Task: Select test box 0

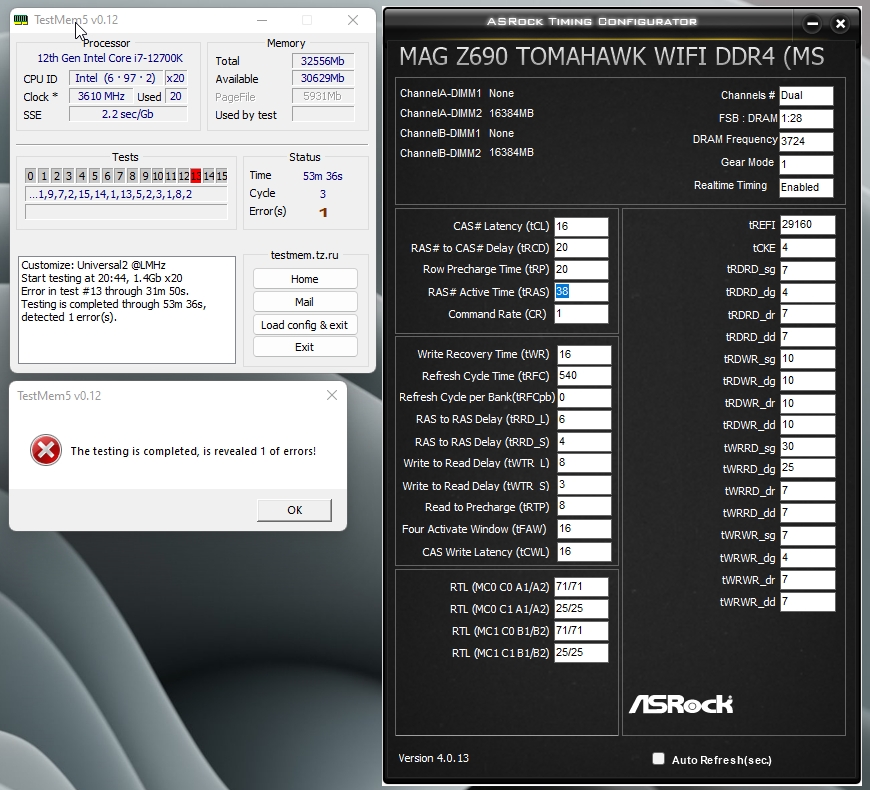Action: coord(31,176)
